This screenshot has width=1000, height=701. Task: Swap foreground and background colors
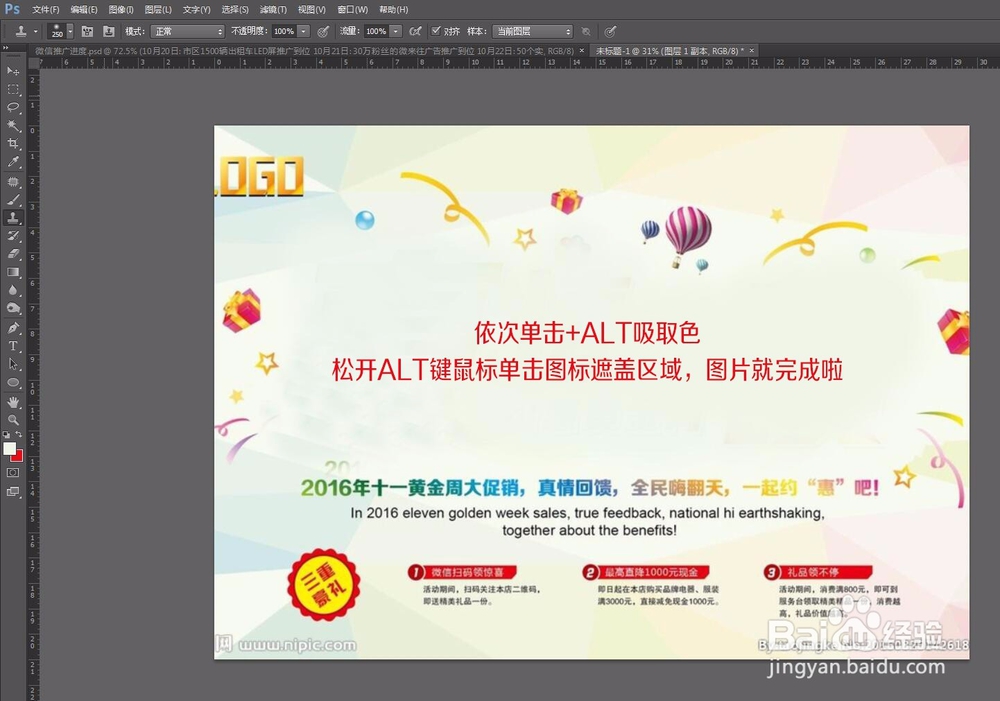[18, 434]
